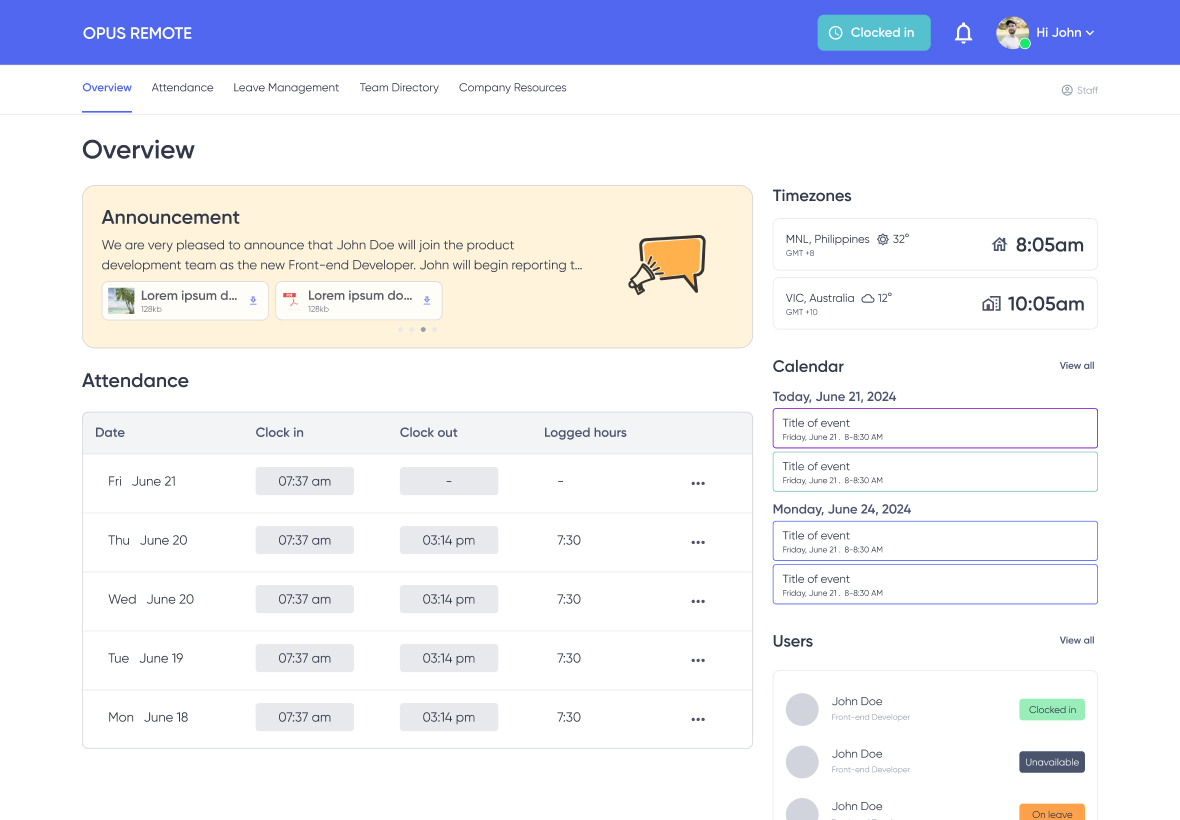The height and width of the screenshot is (820, 1180).
Task: Open three-dot menu for Fri June 21
Action: [x=698, y=483]
